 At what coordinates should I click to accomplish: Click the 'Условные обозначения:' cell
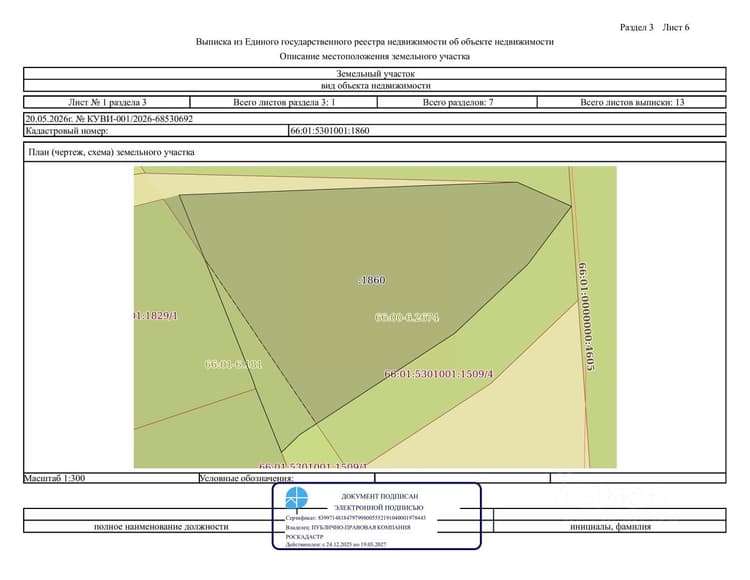(287, 478)
